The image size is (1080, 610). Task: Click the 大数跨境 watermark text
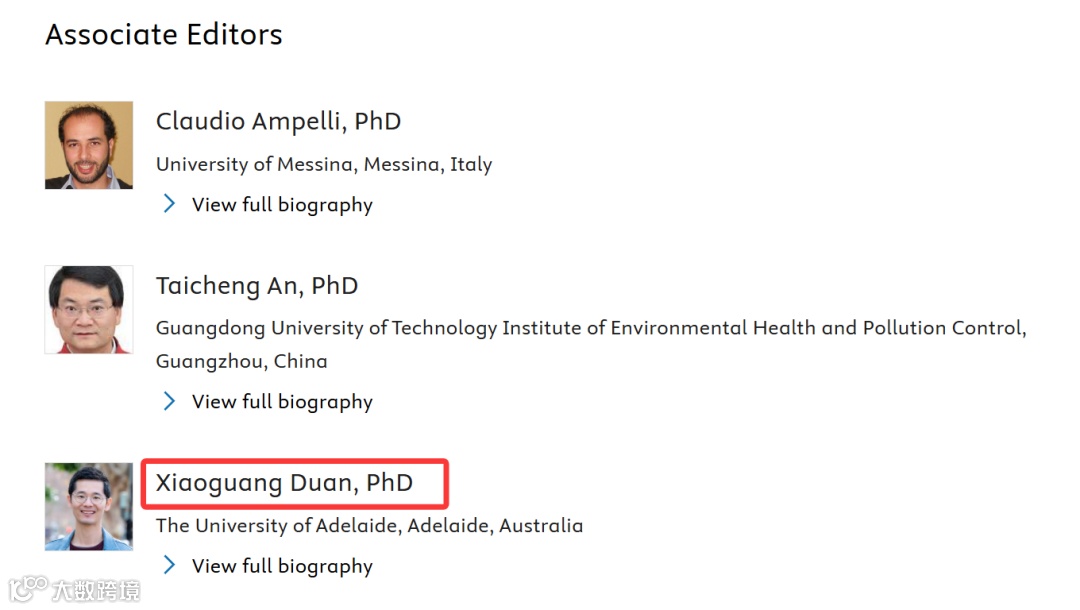pos(96,590)
